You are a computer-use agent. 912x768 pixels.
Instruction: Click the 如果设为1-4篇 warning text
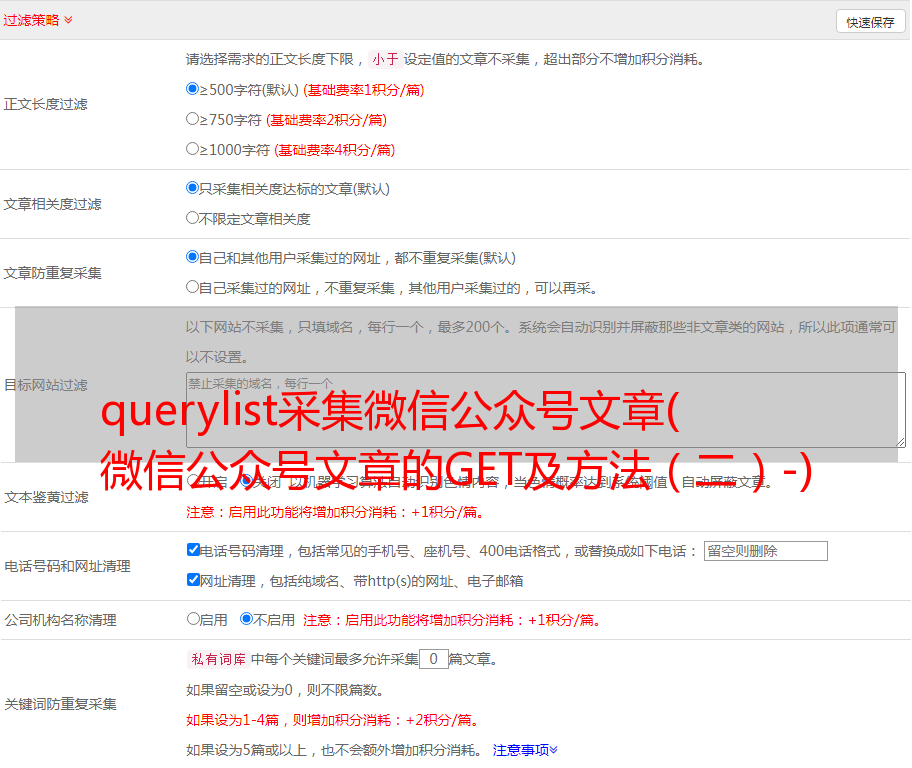[334, 720]
